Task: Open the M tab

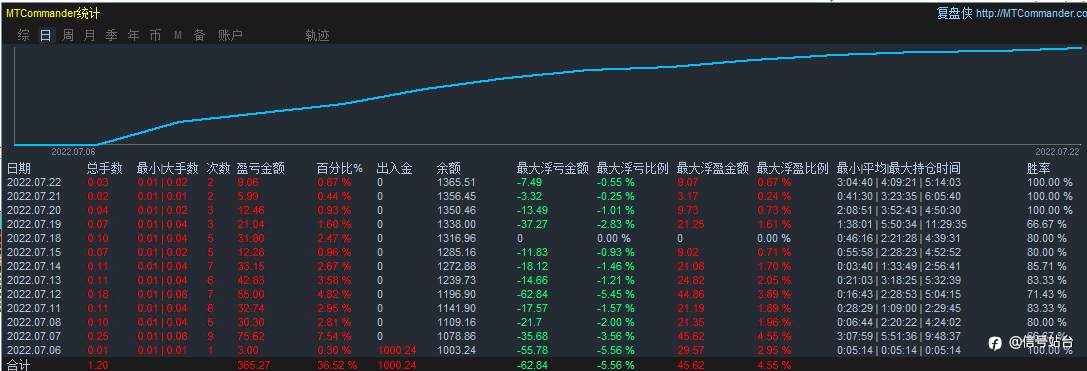Action: click(x=177, y=36)
